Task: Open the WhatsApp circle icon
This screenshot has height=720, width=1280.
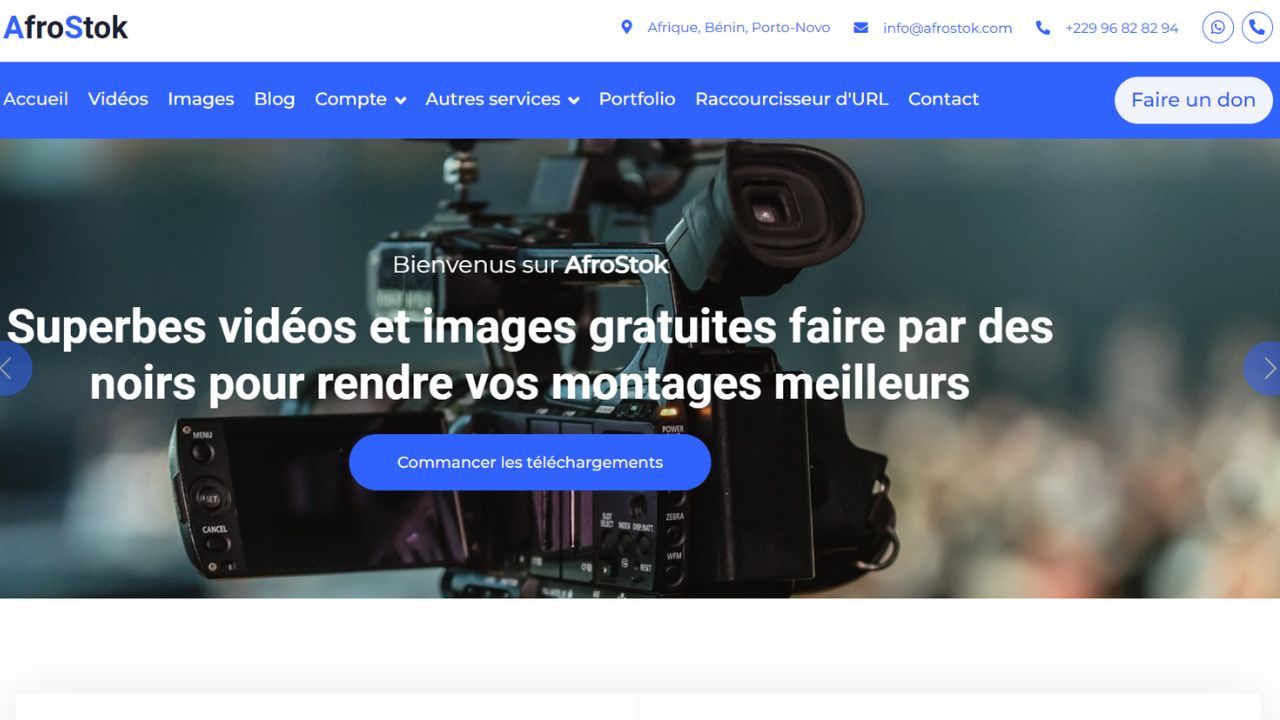Action: tap(1217, 28)
